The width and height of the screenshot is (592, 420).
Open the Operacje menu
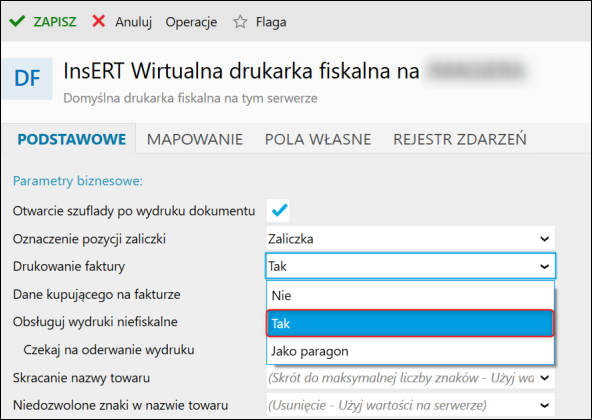click(x=191, y=22)
